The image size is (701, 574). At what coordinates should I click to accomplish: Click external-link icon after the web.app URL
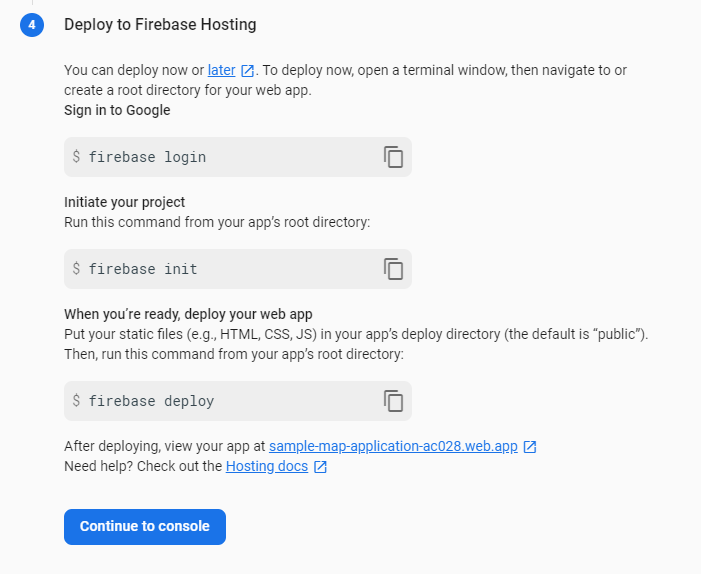[530, 447]
